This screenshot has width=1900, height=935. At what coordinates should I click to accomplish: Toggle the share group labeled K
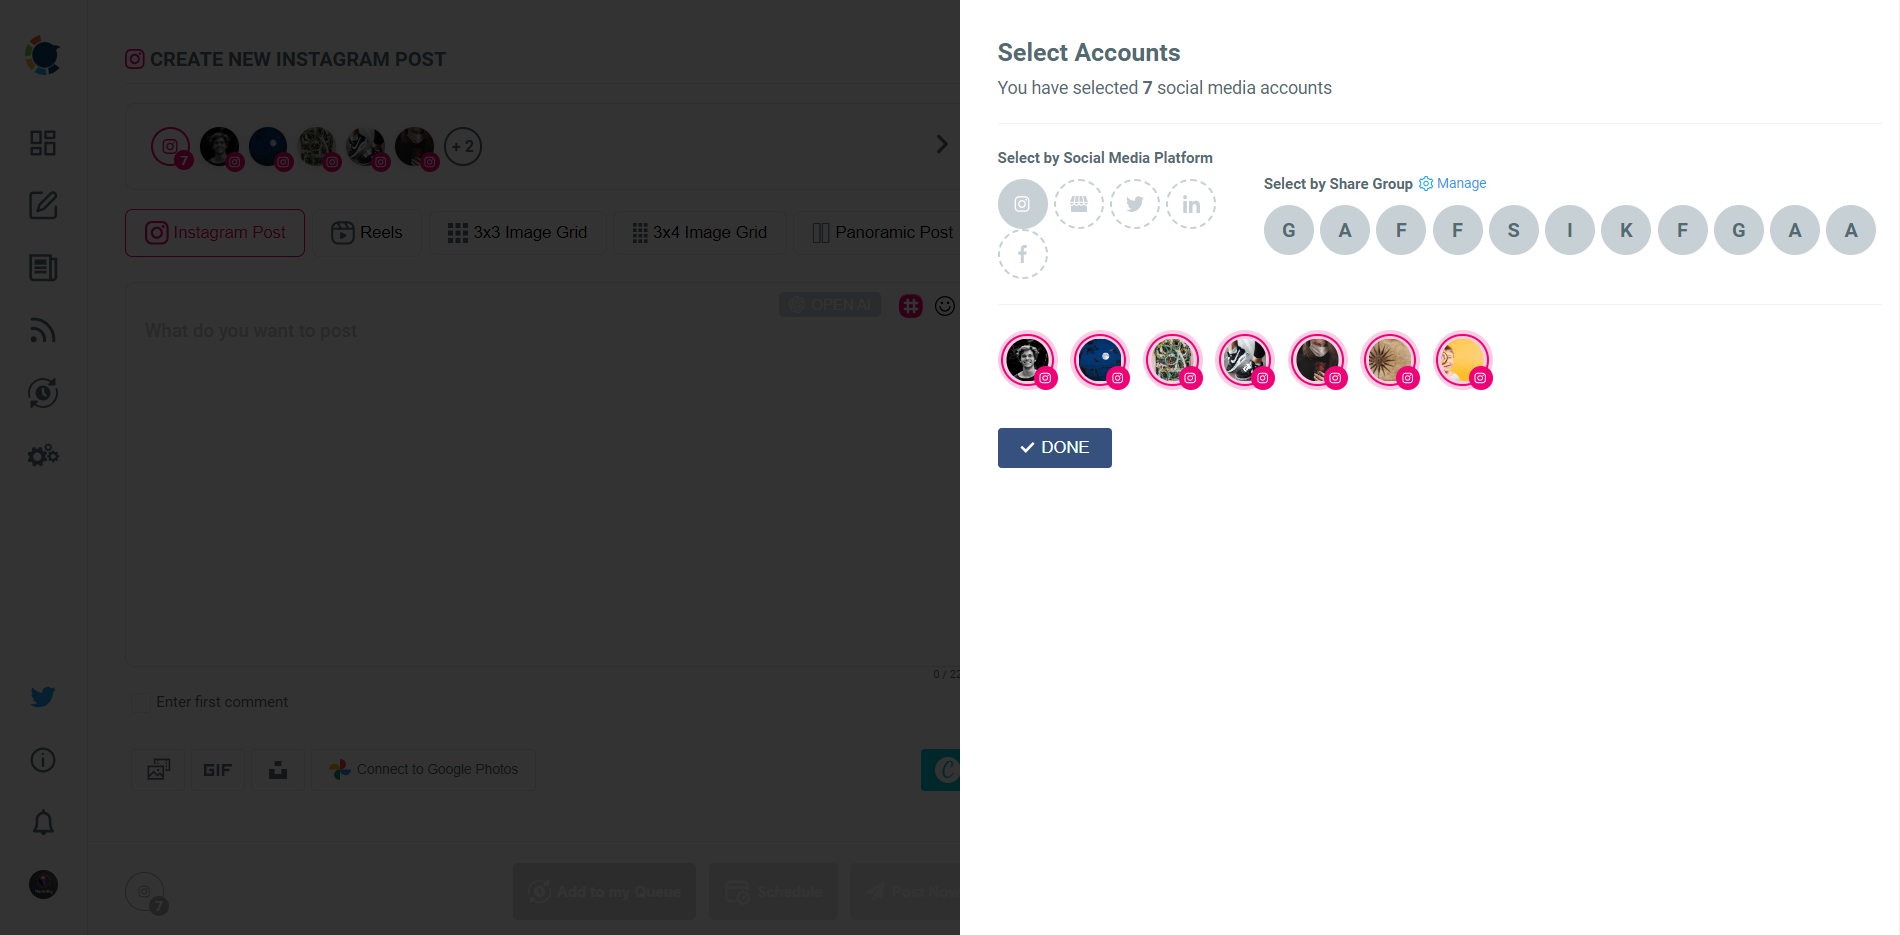[1625, 230]
